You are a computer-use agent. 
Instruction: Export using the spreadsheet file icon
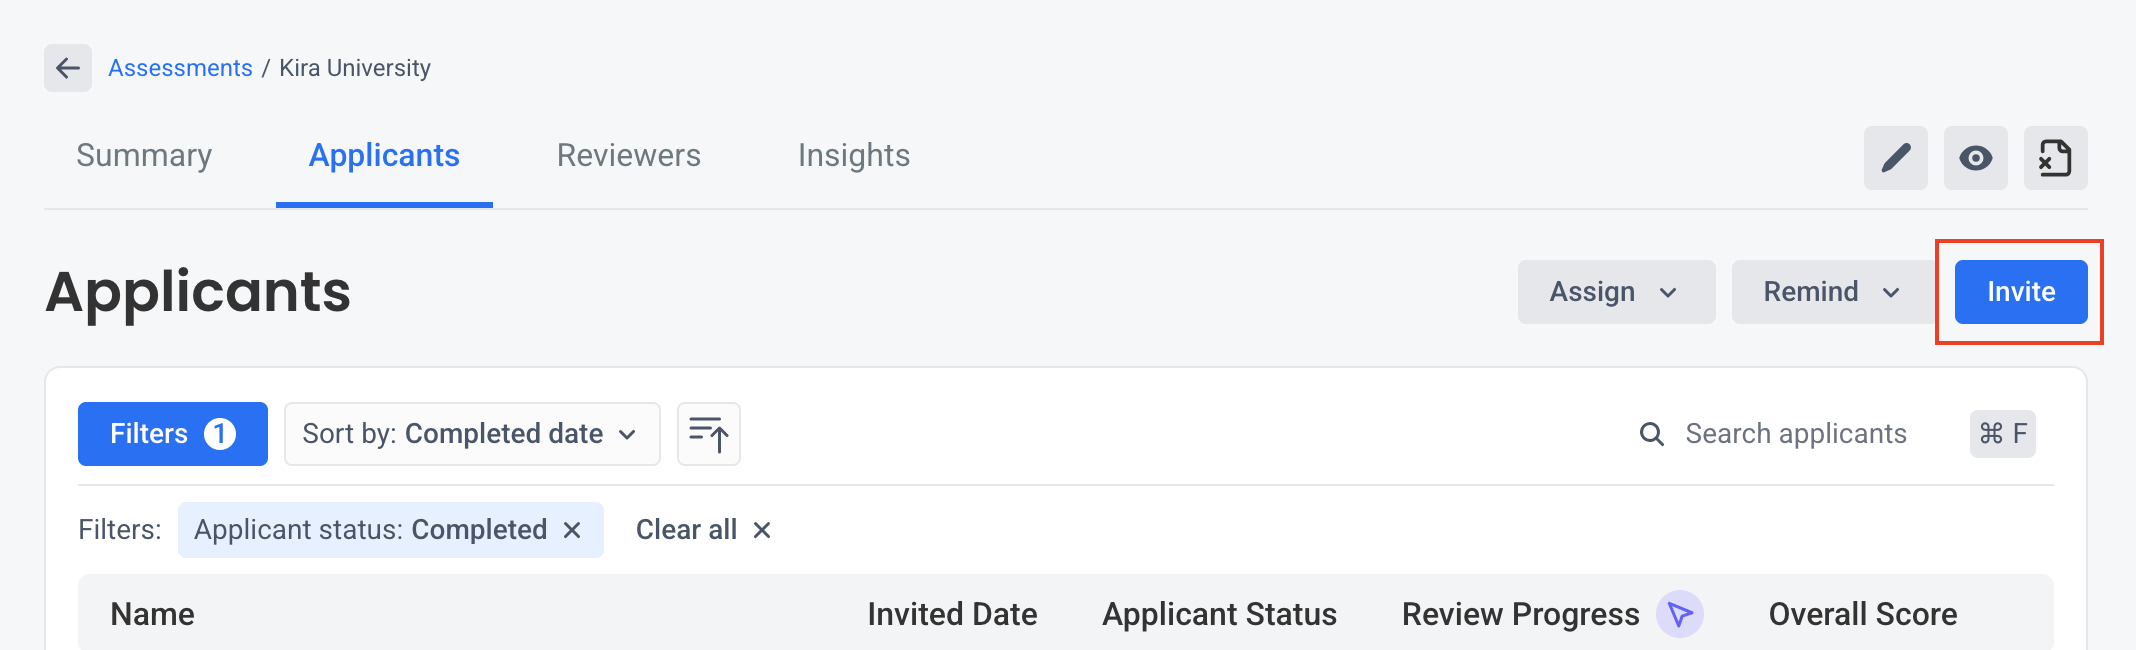tap(2055, 158)
